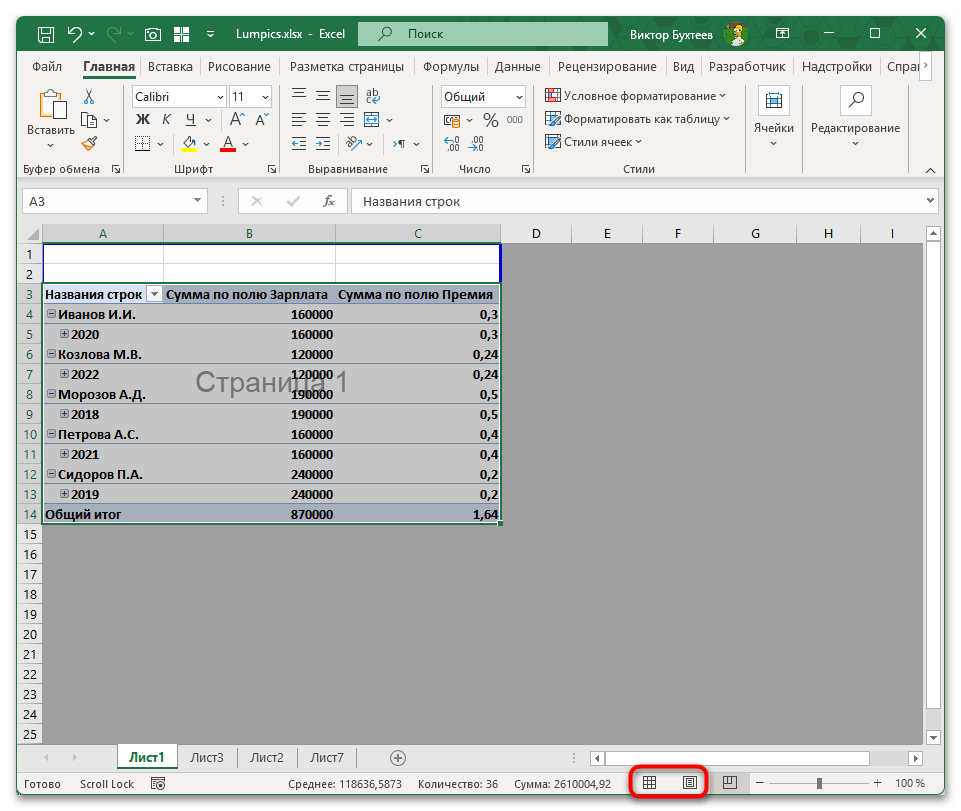Select the Format Painter brush icon
This screenshot has height=811, width=961.
tap(89, 143)
